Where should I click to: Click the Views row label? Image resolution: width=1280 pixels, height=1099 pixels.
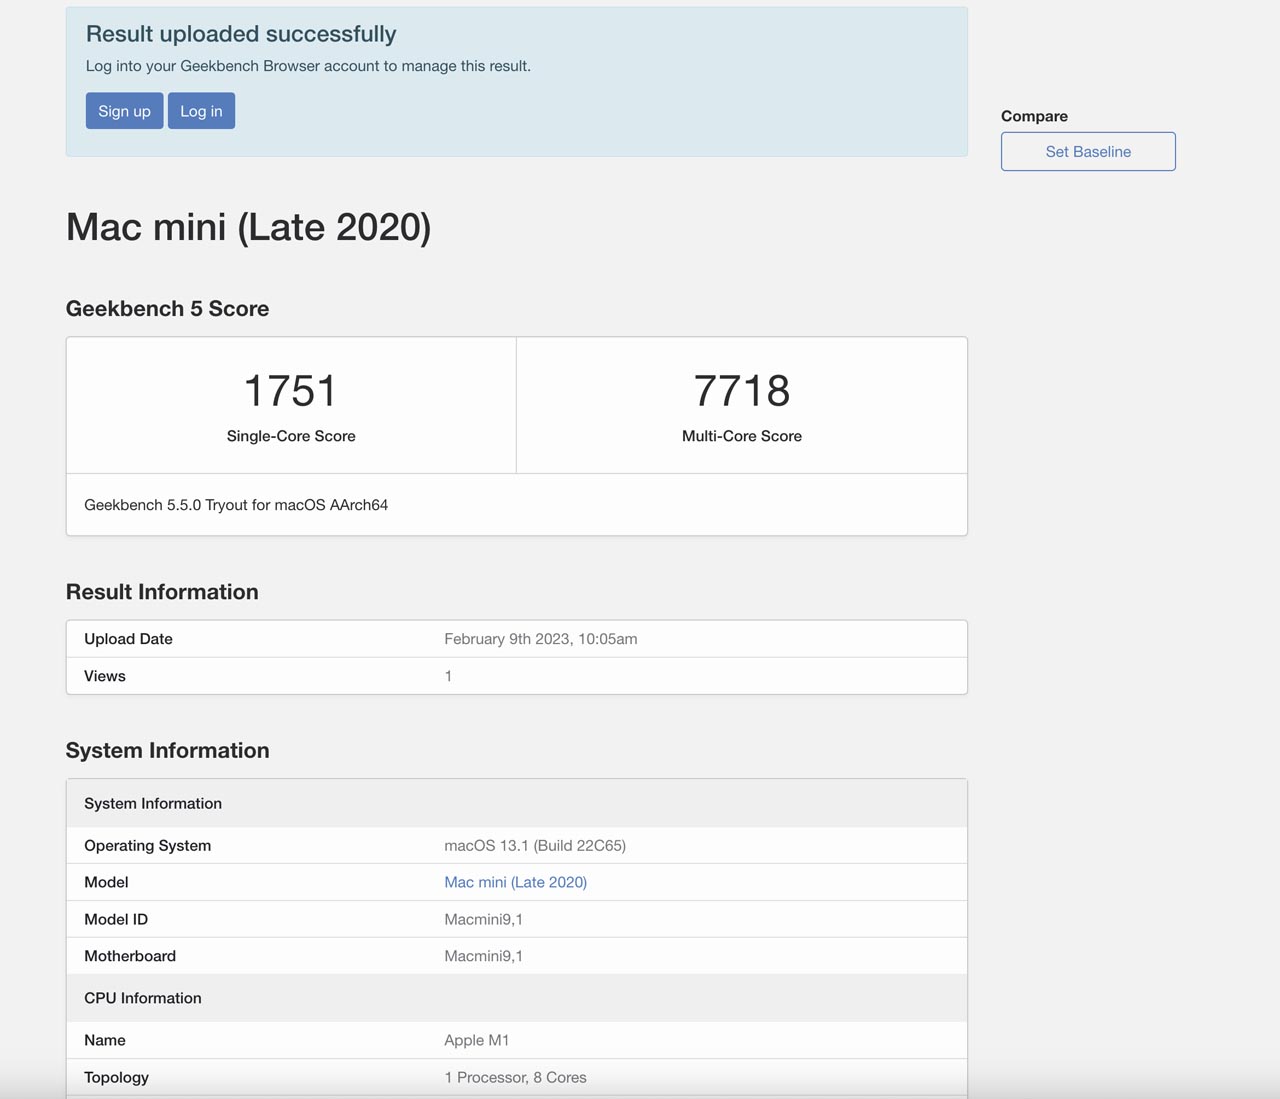tap(105, 676)
